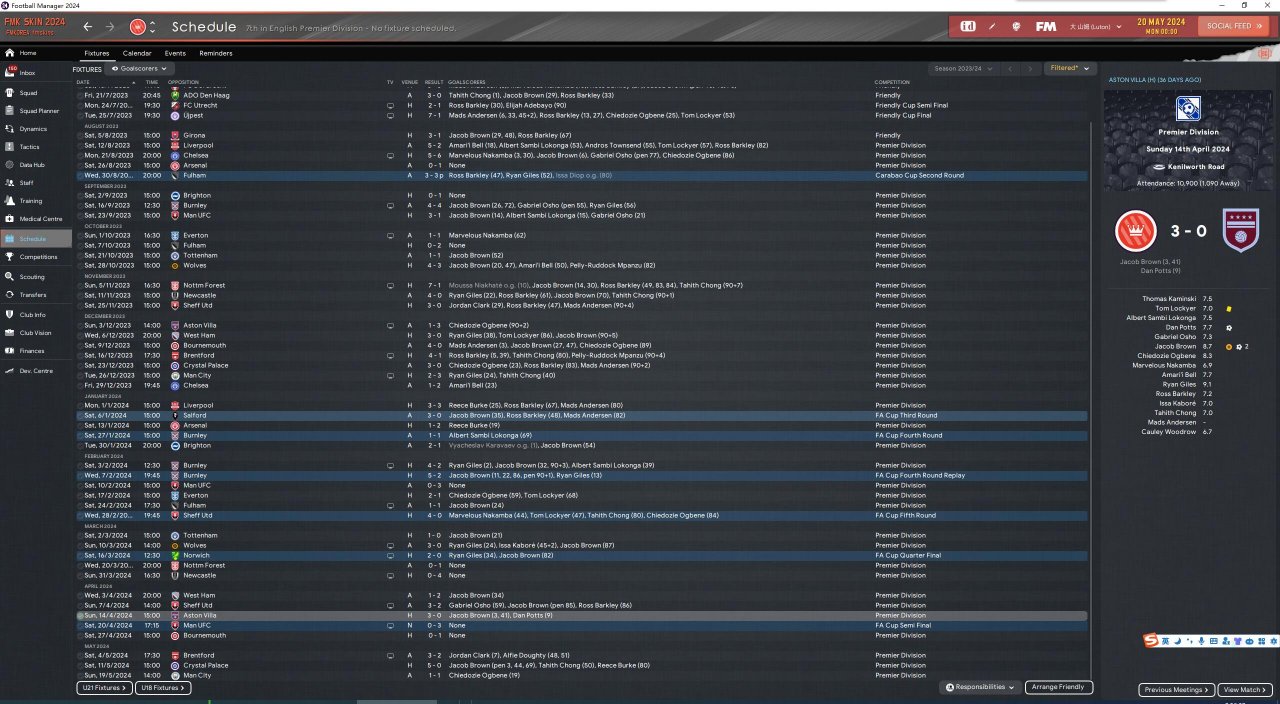Click the View Match button
Viewport: 1280px width, 704px height.
coord(1246,690)
